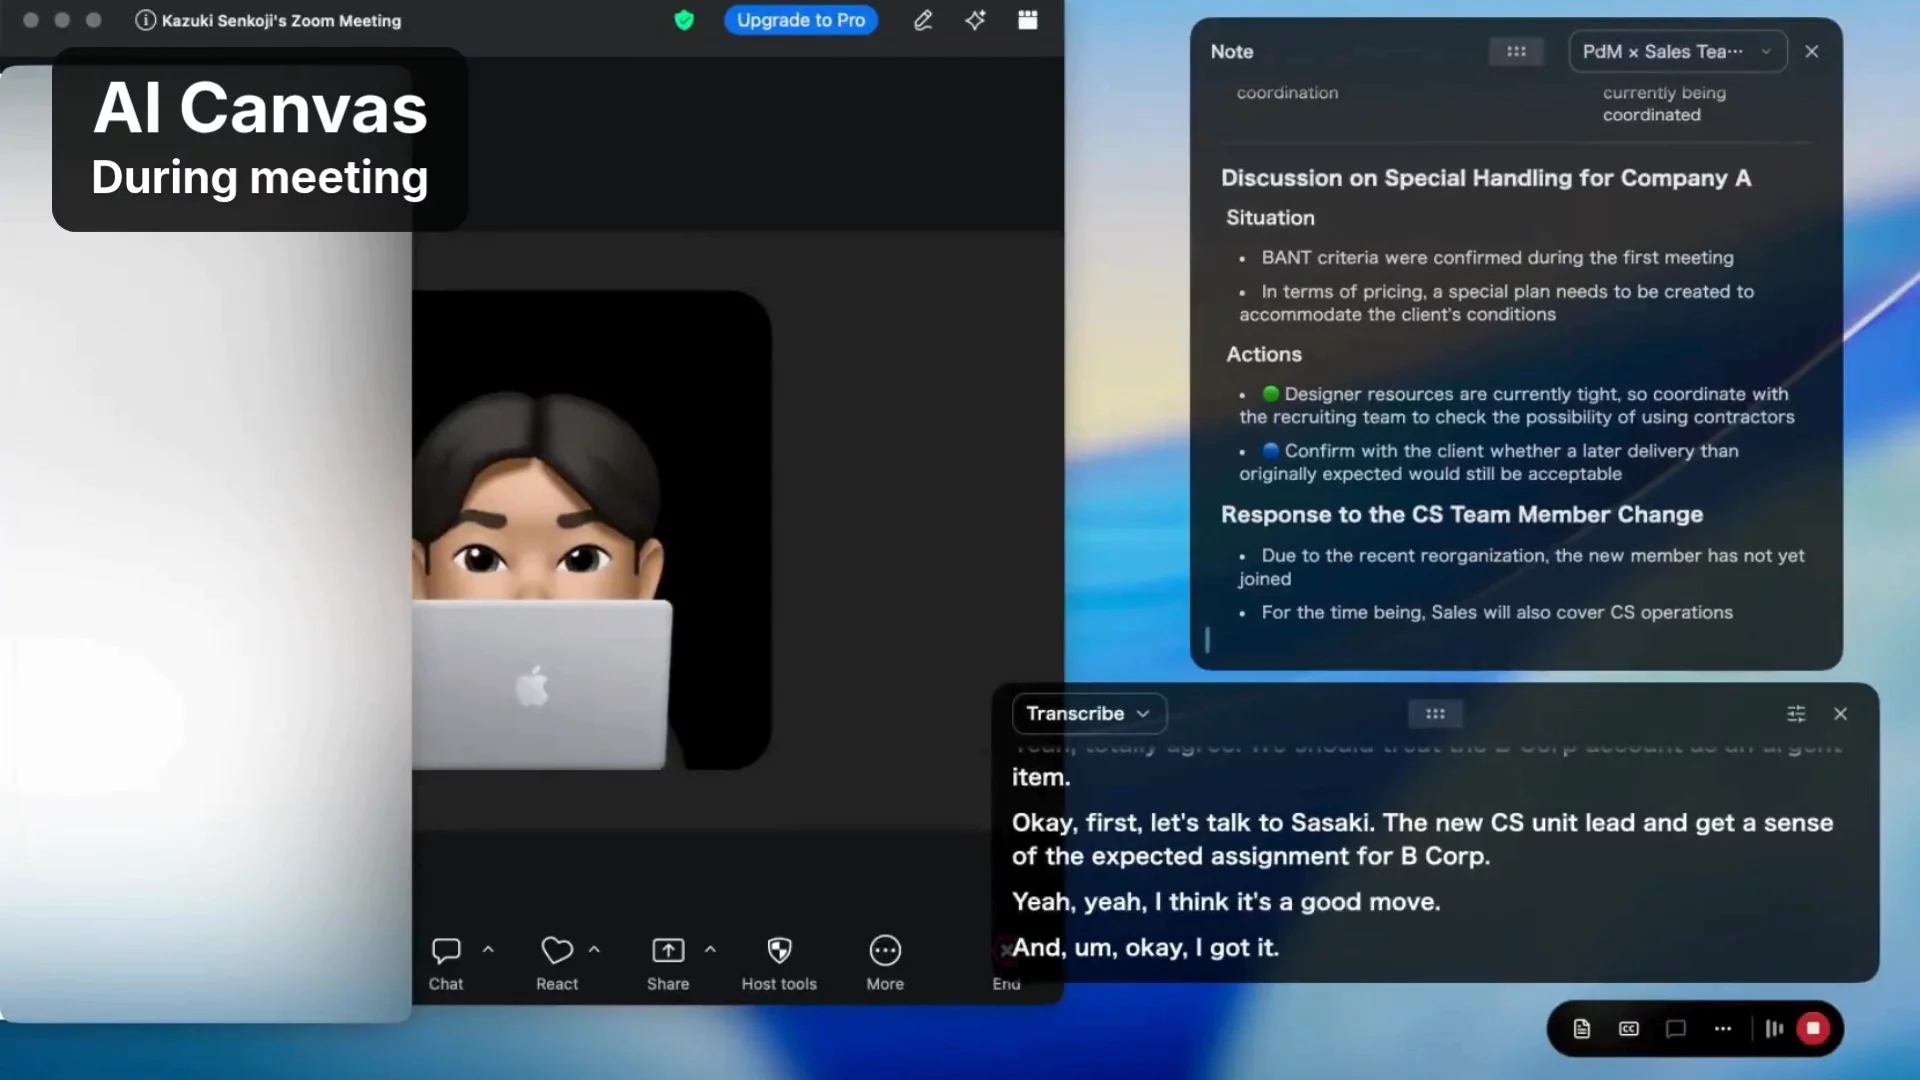Open ellipsis menu in floating bar

[x=1722, y=1028]
